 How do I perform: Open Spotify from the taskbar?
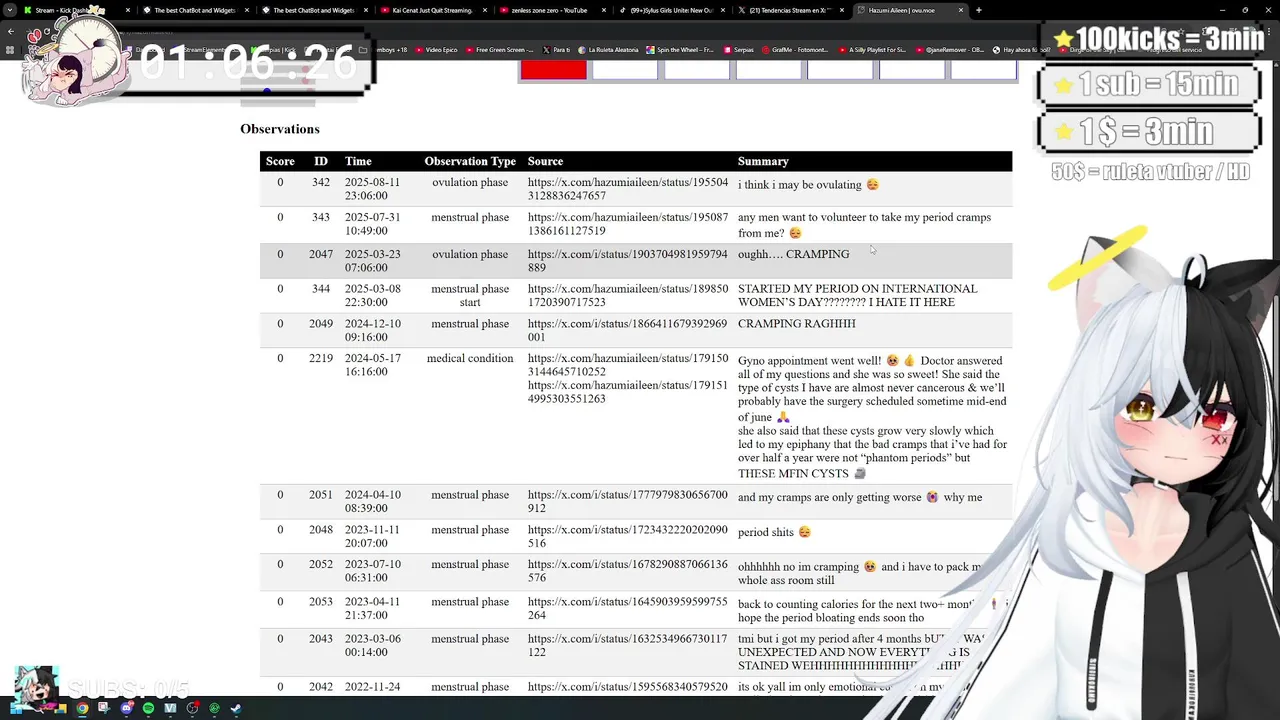click(148, 708)
